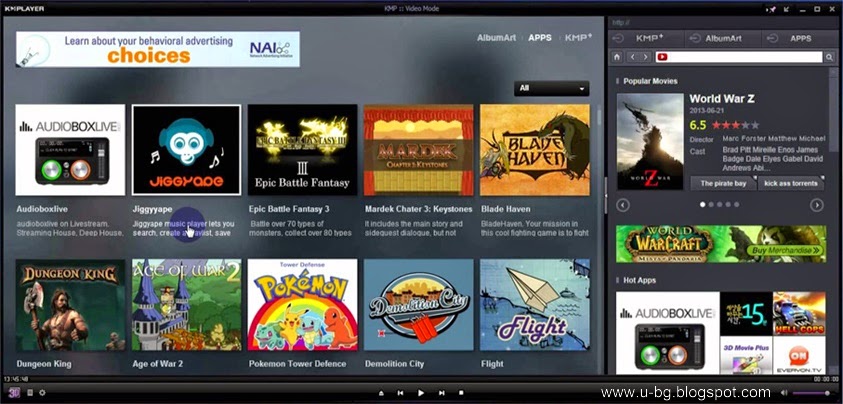Open the Demolition City tile
Image resolution: width=843 pixels, height=404 pixels.
point(419,304)
